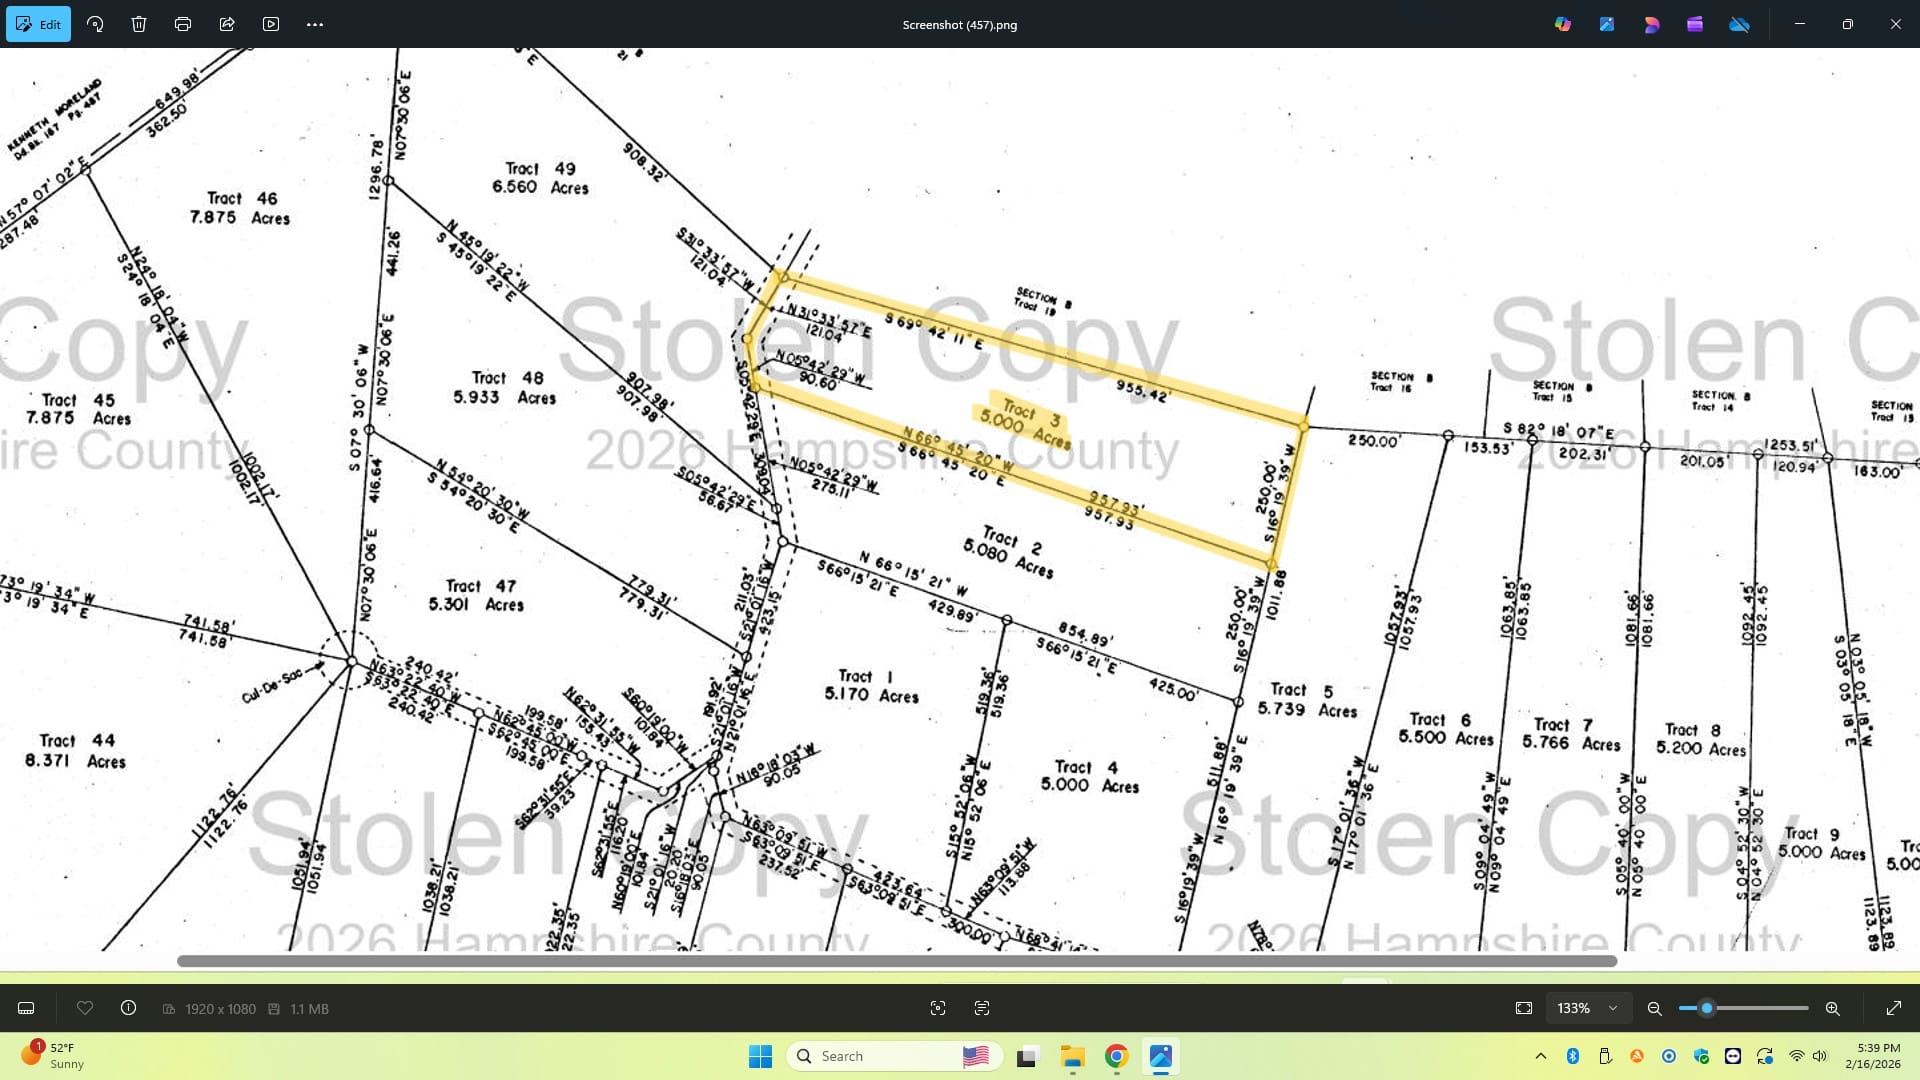Click the visual search scan icon
The width and height of the screenshot is (1920, 1080).
point(938,1008)
